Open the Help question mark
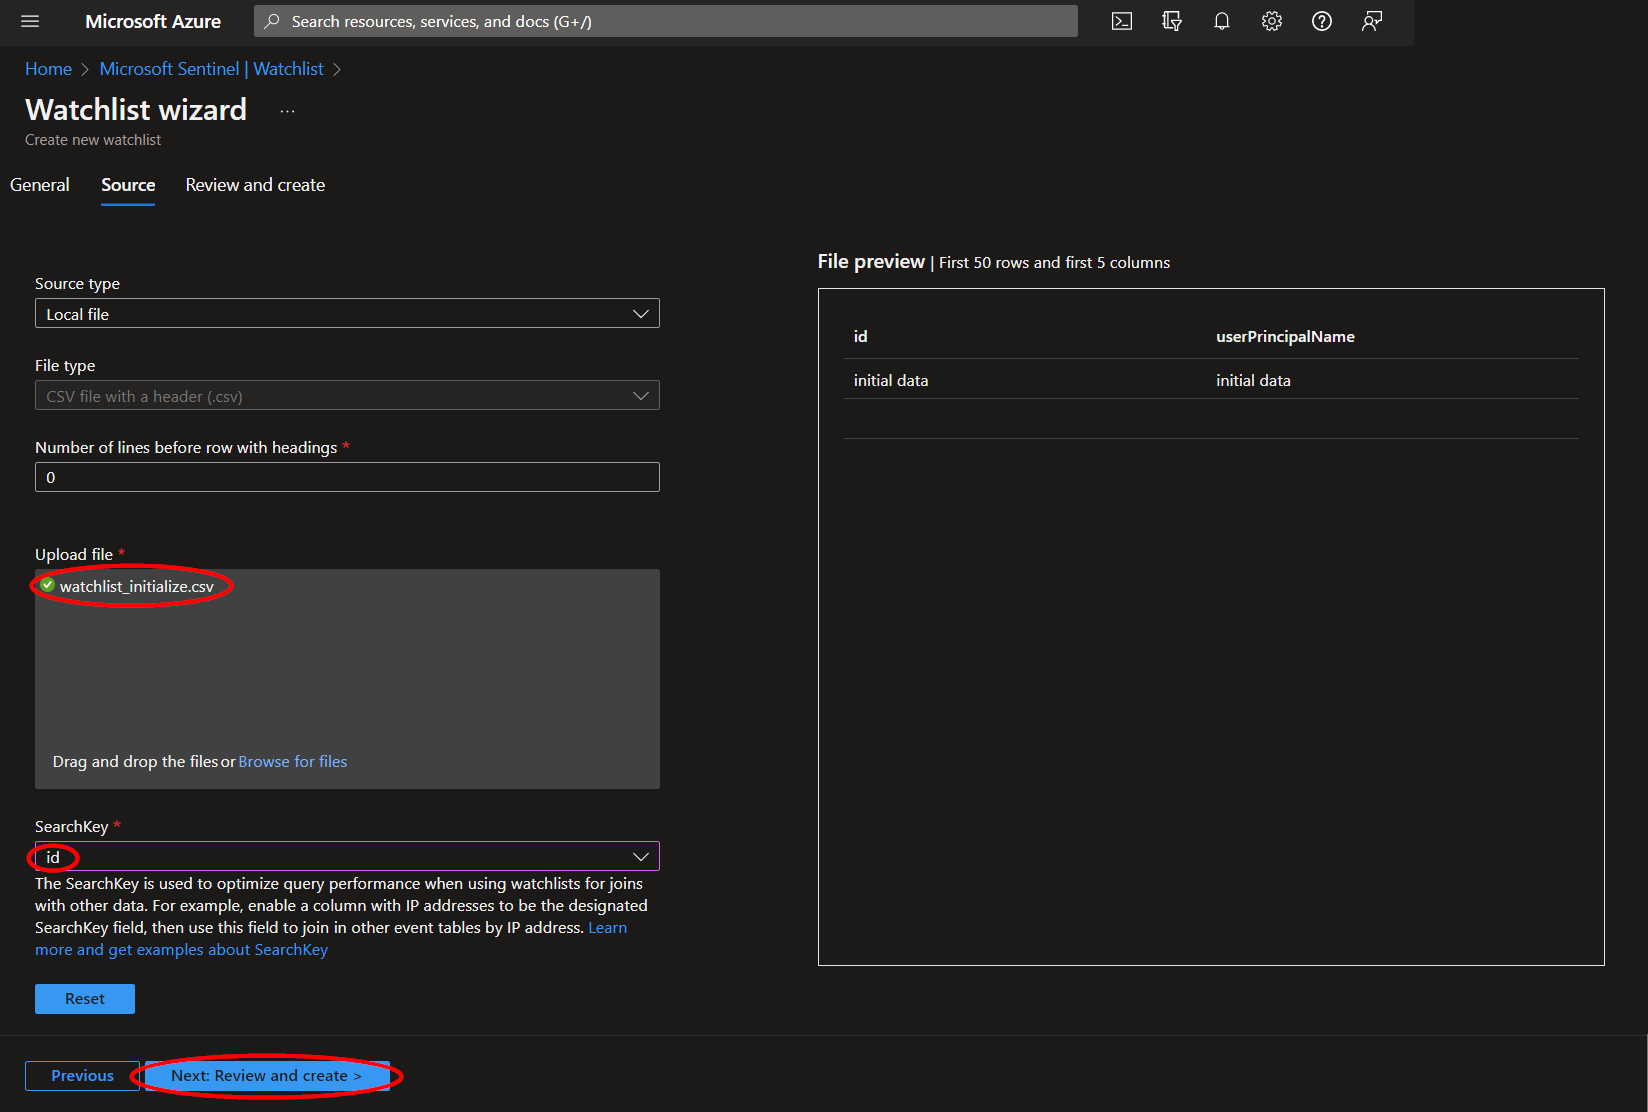Viewport: 1648px width, 1112px height. [1322, 21]
